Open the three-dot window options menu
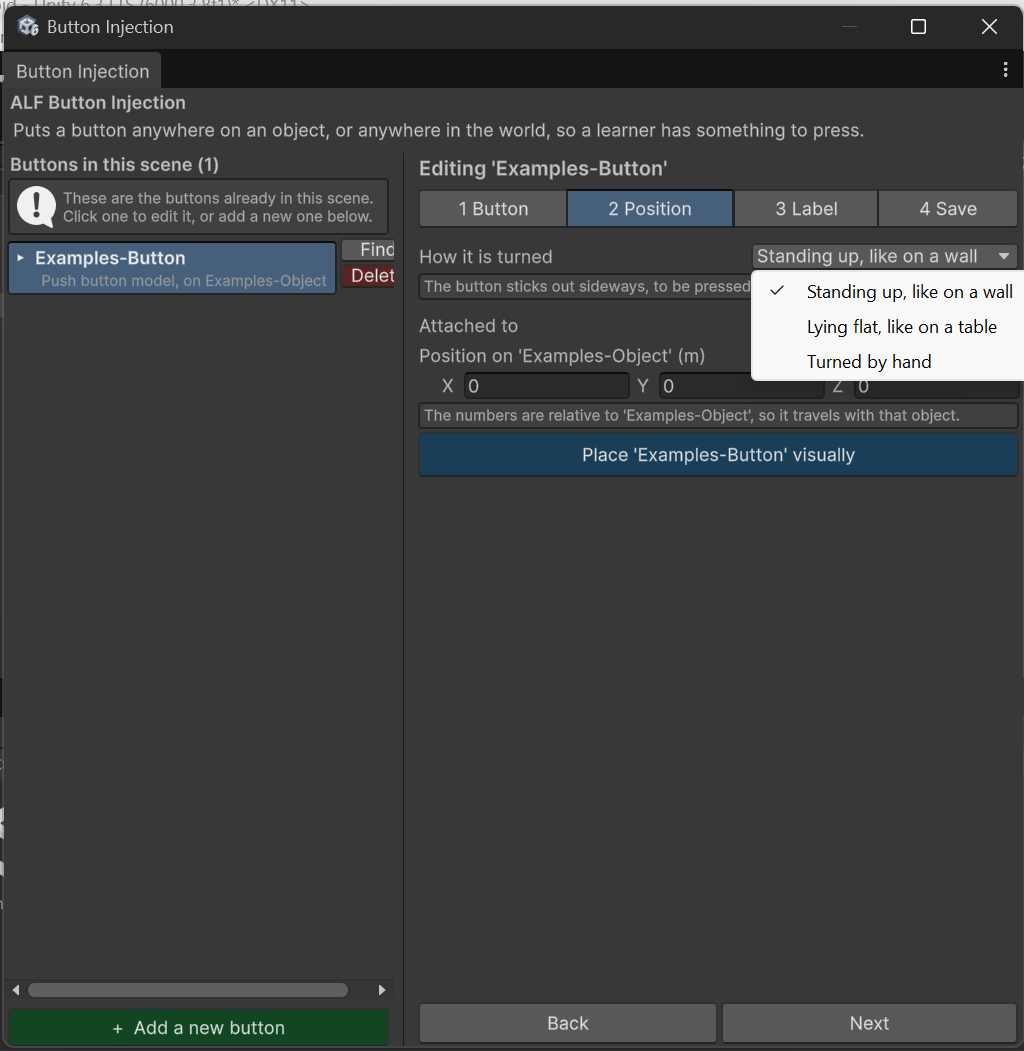Viewport: 1024px width, 1051px height. [1005, 70]
